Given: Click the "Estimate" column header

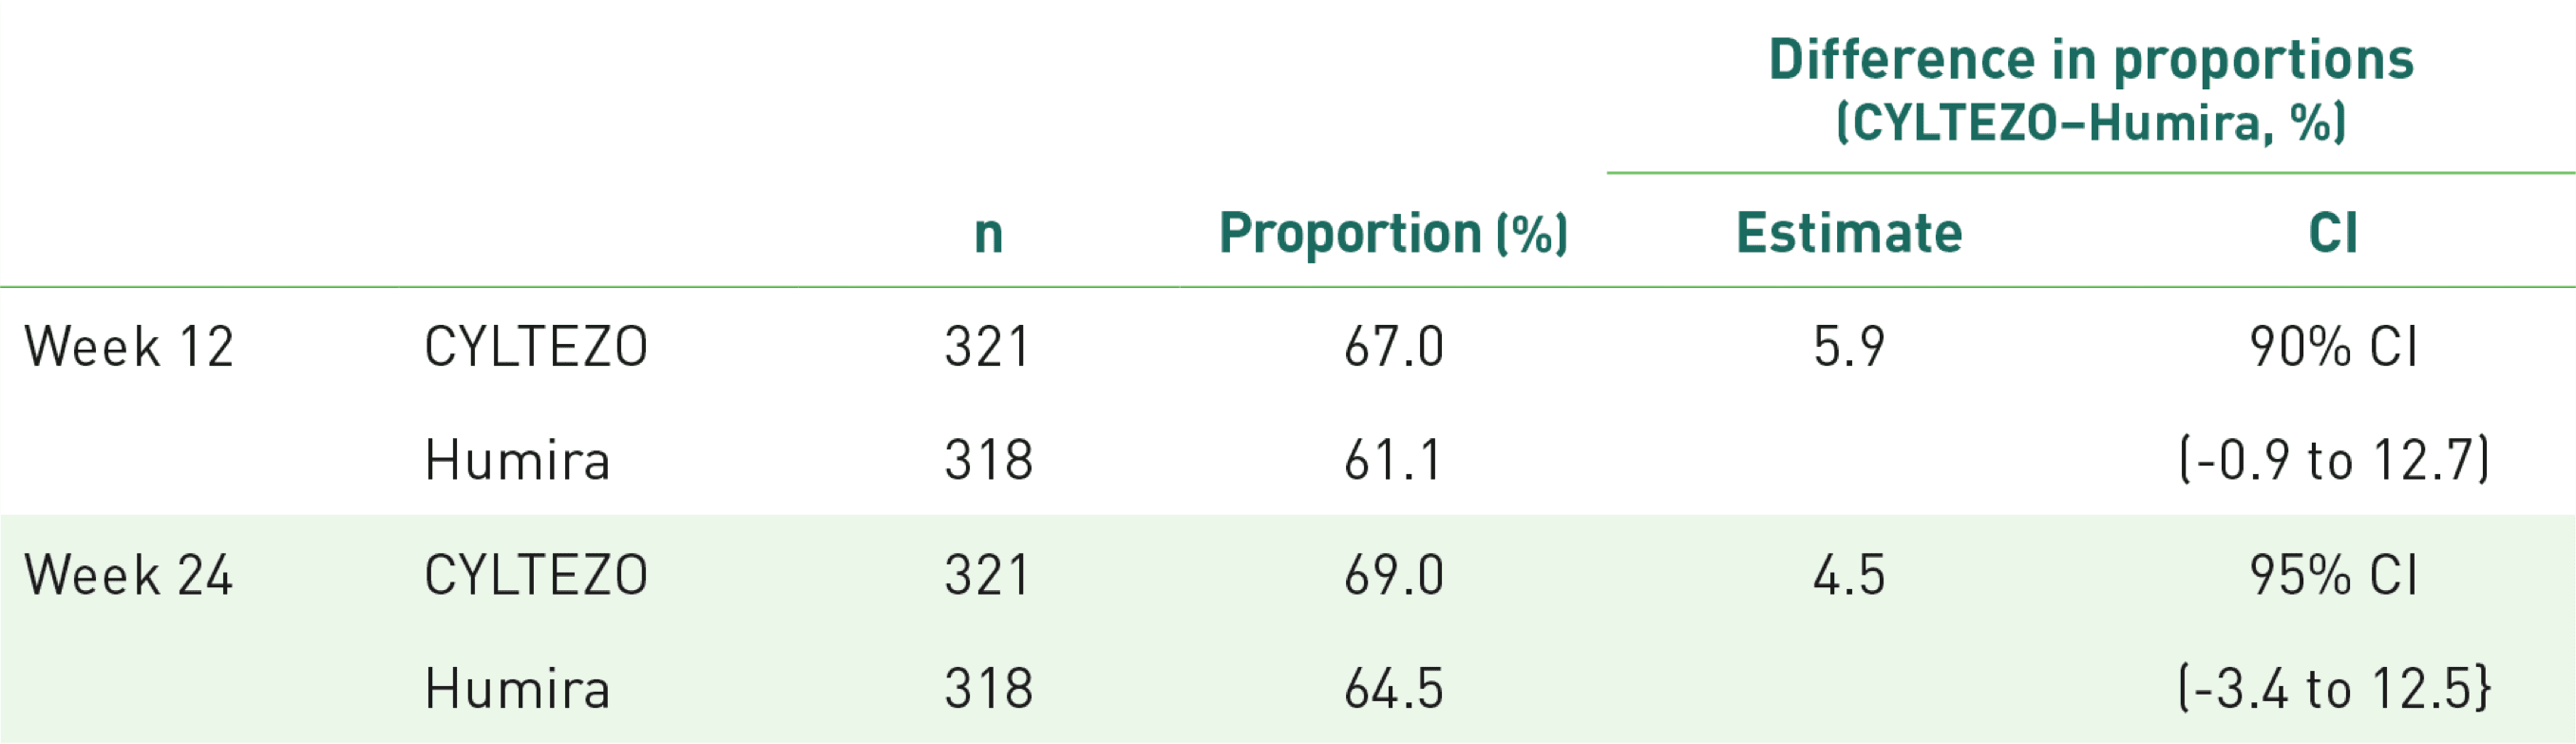Looking at the screenshot, I should pos(1849,233).
